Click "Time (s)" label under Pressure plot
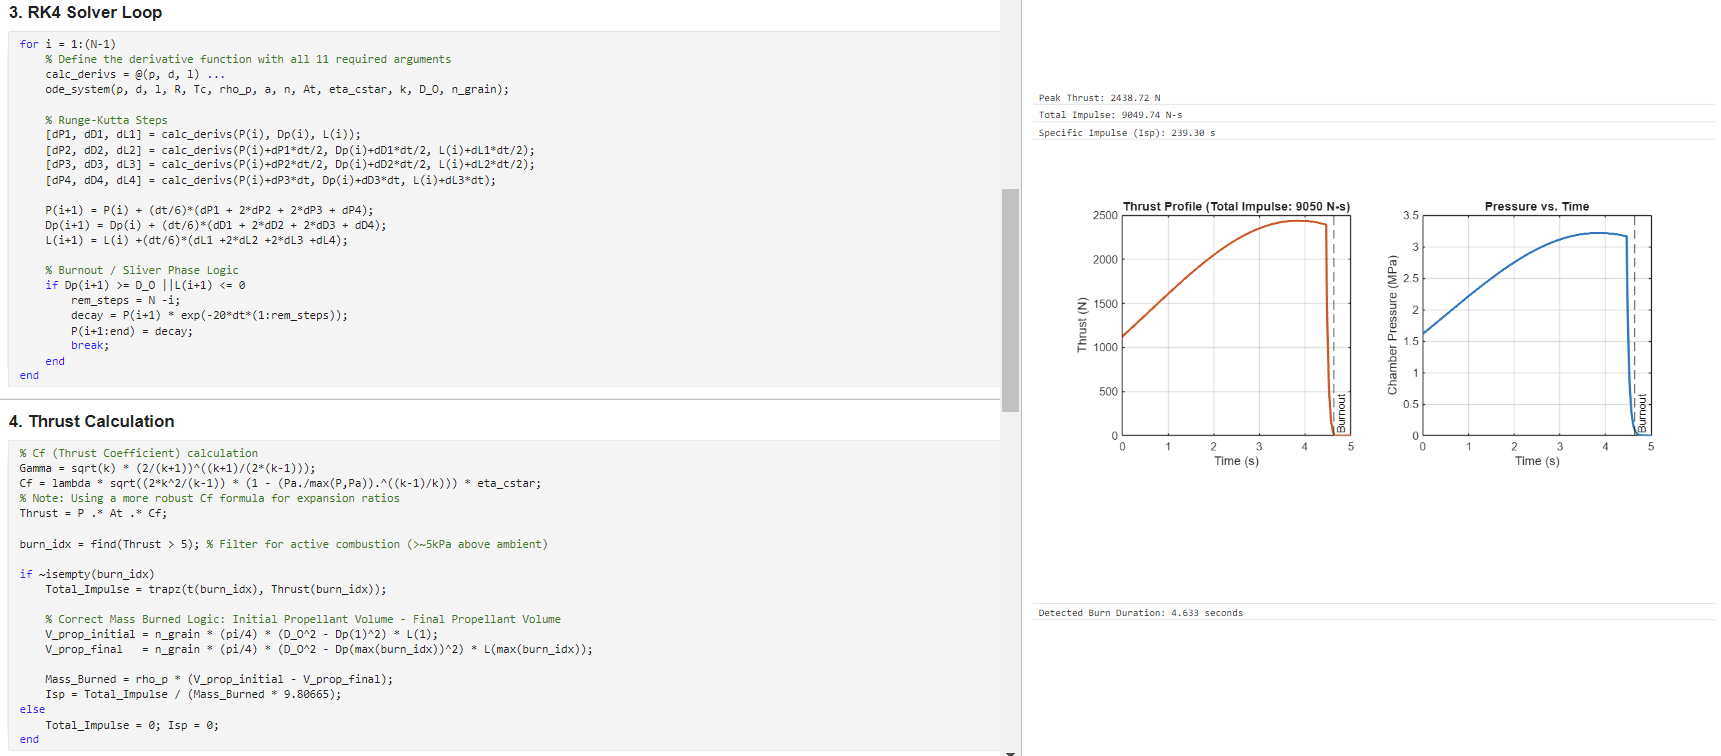Screen dimensions: 1721x756 click(x=1537, y=461)
